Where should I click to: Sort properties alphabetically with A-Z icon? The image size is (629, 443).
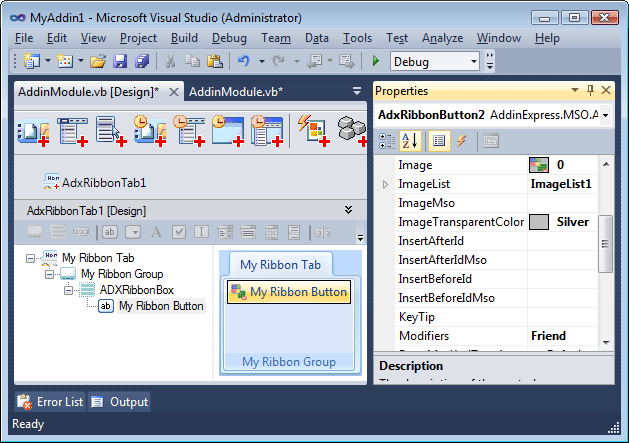(410, 141)
